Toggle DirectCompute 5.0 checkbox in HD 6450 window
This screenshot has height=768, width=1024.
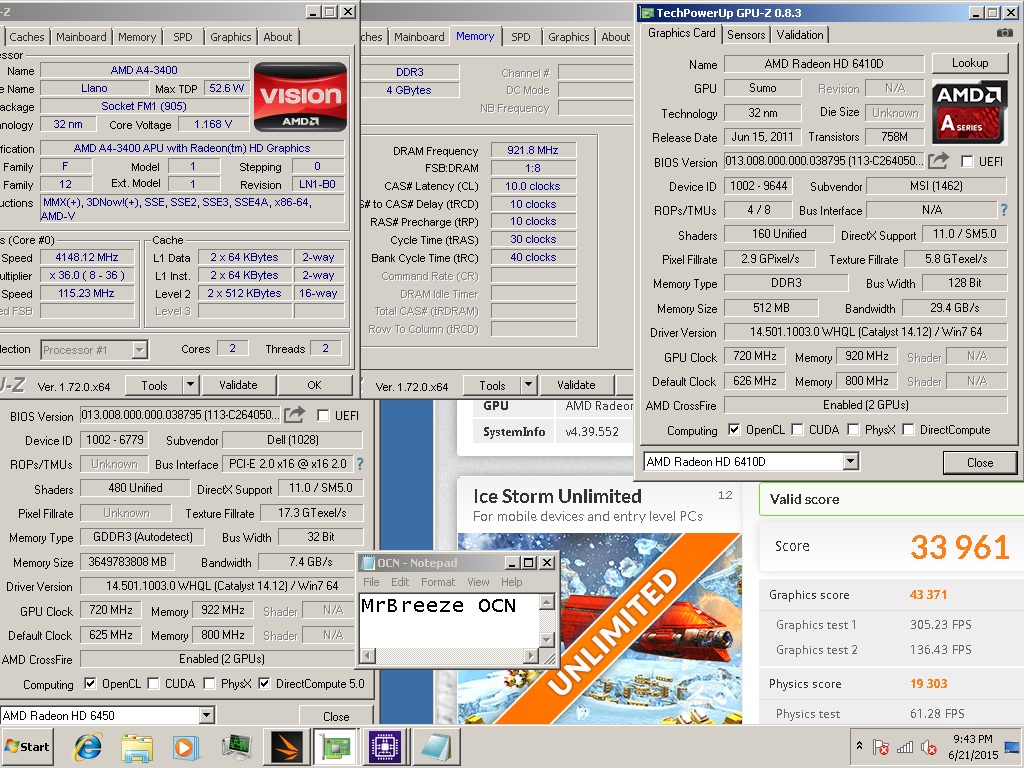pyautogui.click(x=264, y=684)
